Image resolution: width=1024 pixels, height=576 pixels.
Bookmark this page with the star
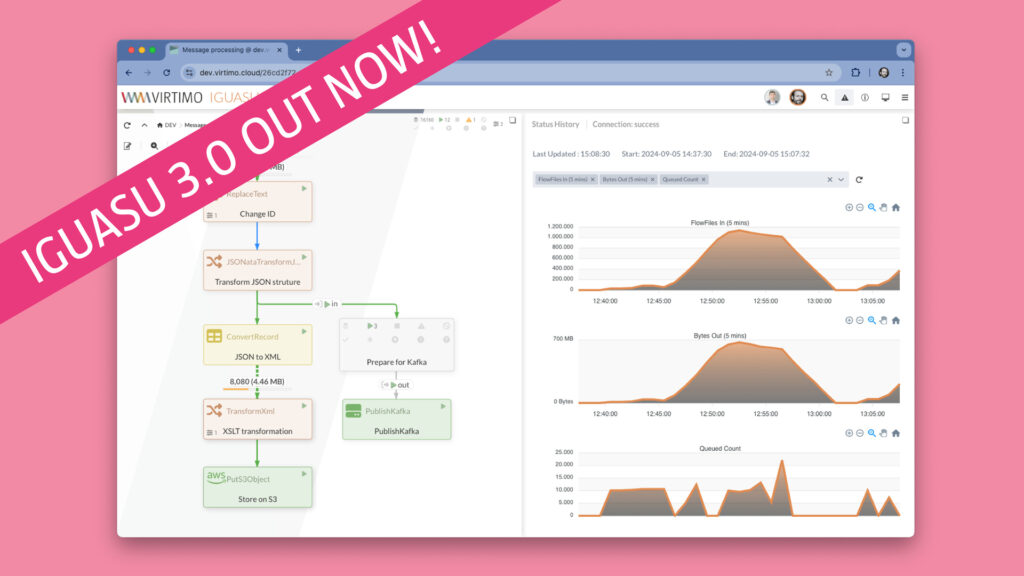coord(829,72)
